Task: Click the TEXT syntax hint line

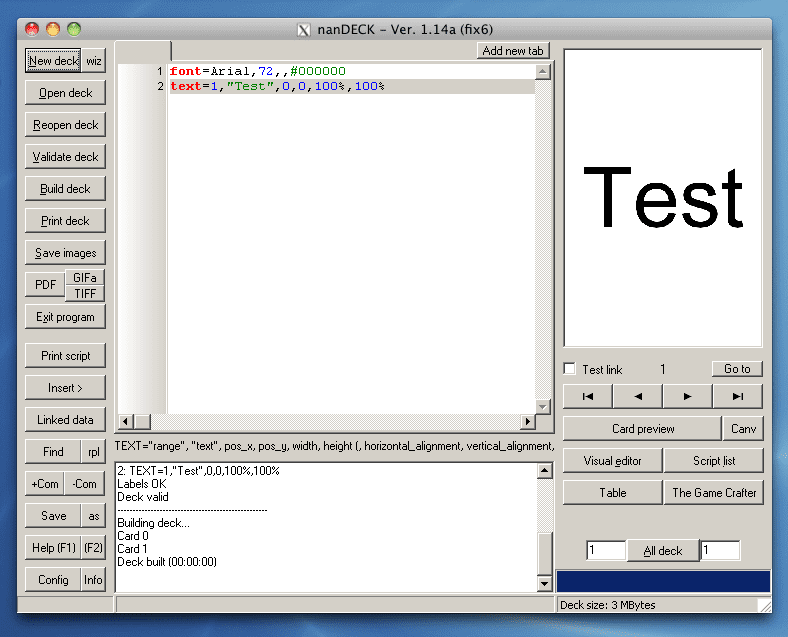Action: click(x=334, y=446)
